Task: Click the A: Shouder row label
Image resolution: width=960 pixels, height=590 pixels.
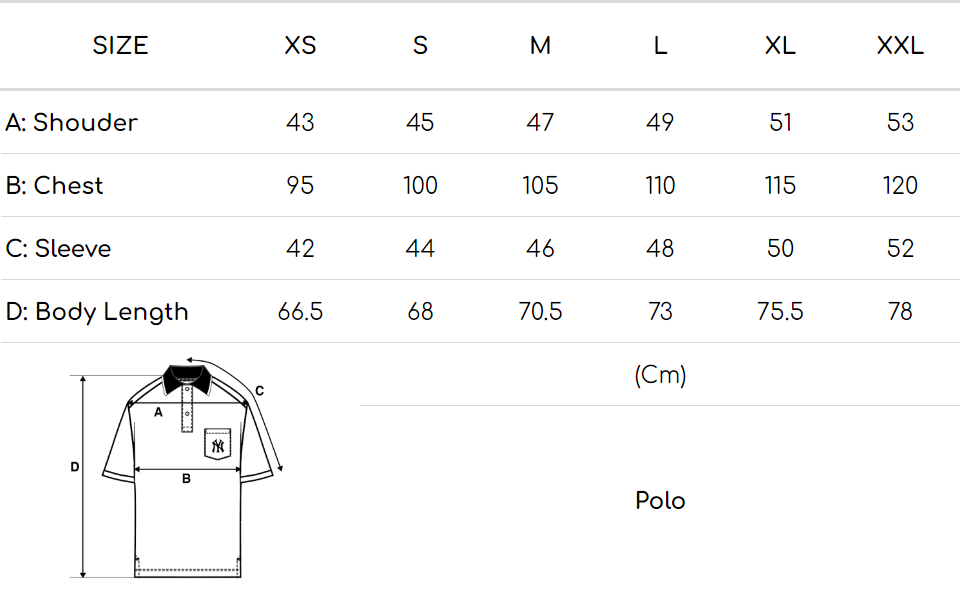Action: [x=72, y=122]
